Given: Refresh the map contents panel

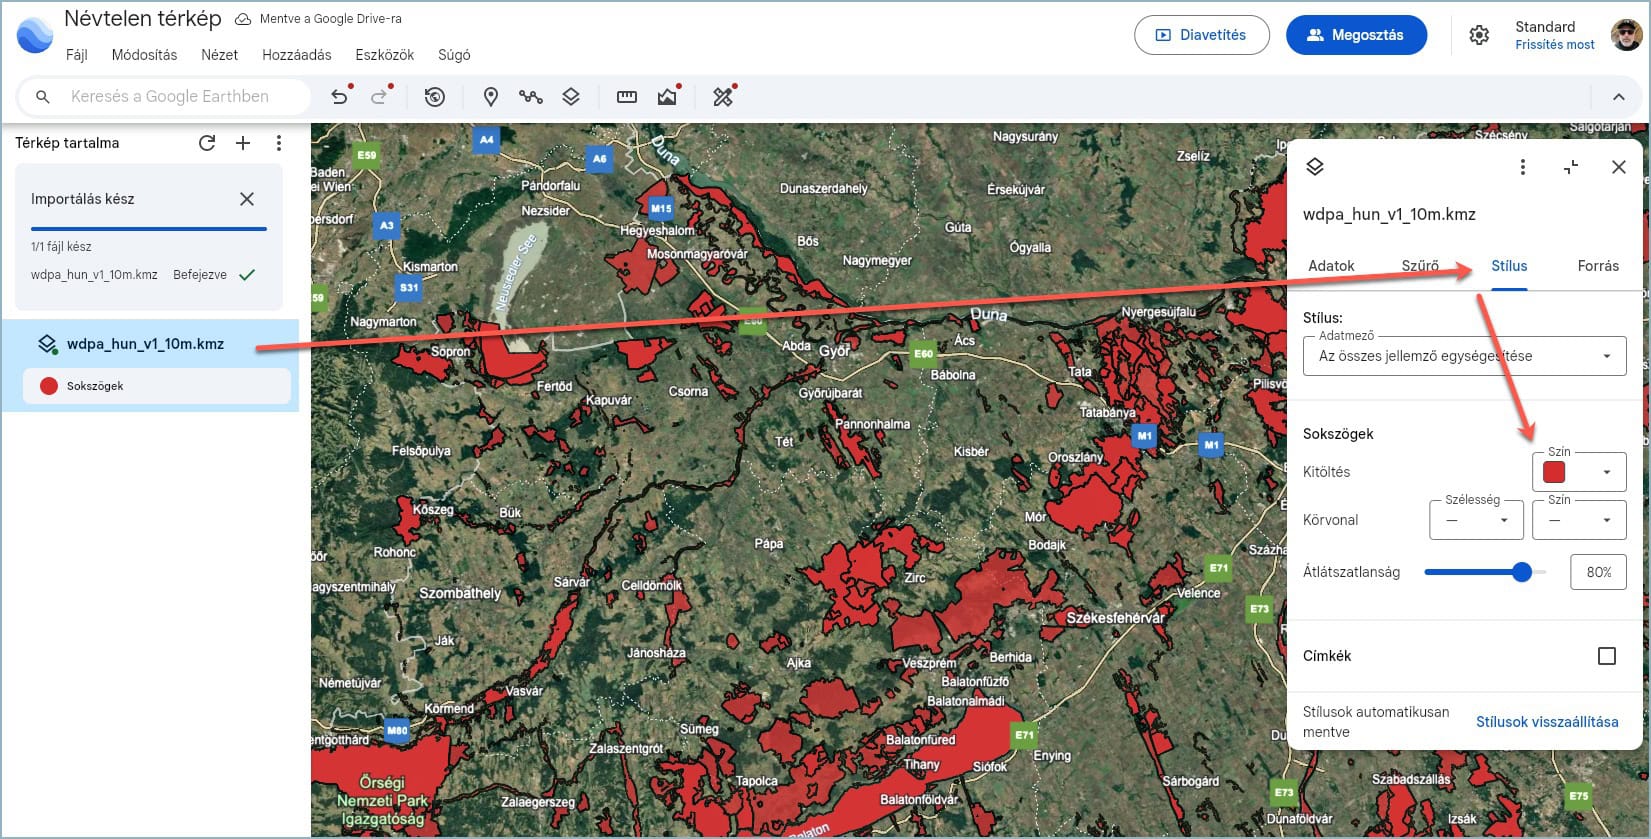Looking at the screenshot, I should click(207, 143).
